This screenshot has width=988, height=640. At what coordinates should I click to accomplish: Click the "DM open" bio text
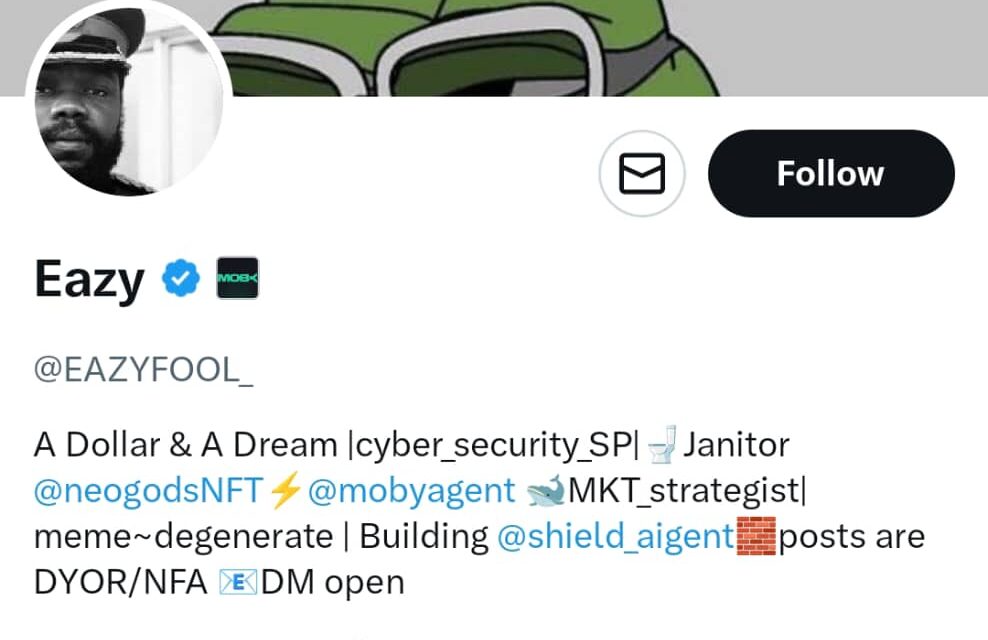(x=333, y=583)
